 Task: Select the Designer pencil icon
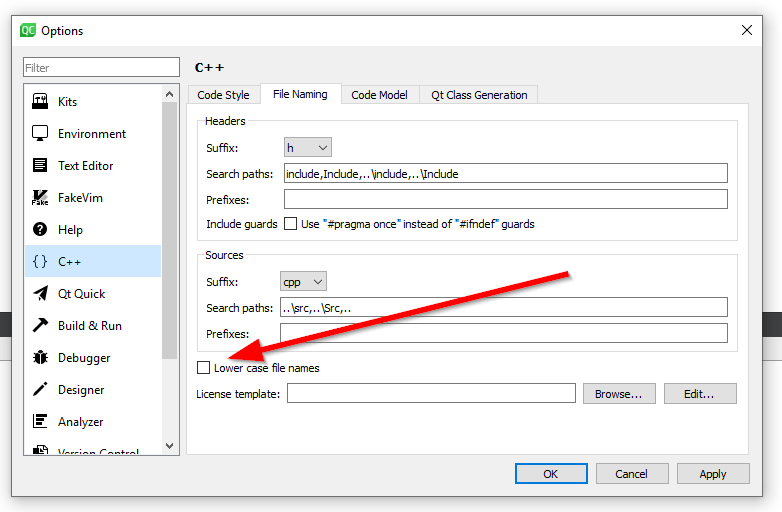coord(40,390)
